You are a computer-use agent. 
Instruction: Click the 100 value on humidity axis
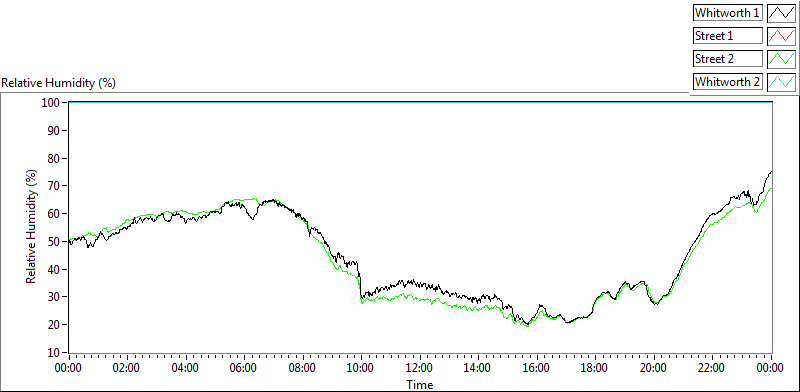52,103
